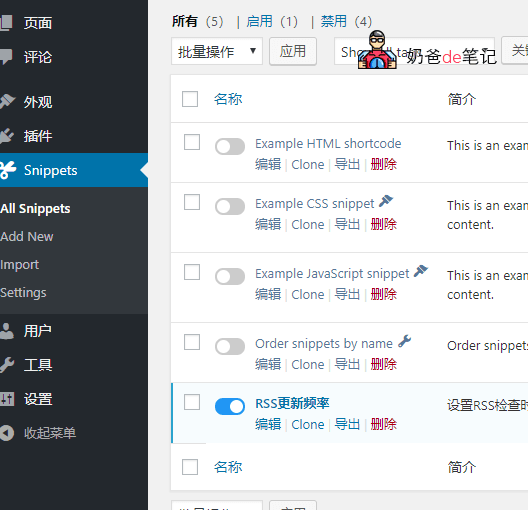Sort by 名称 column in table footer
Image resolution: width=528 pixels, height=510 pixels.
tap(228, 467)
